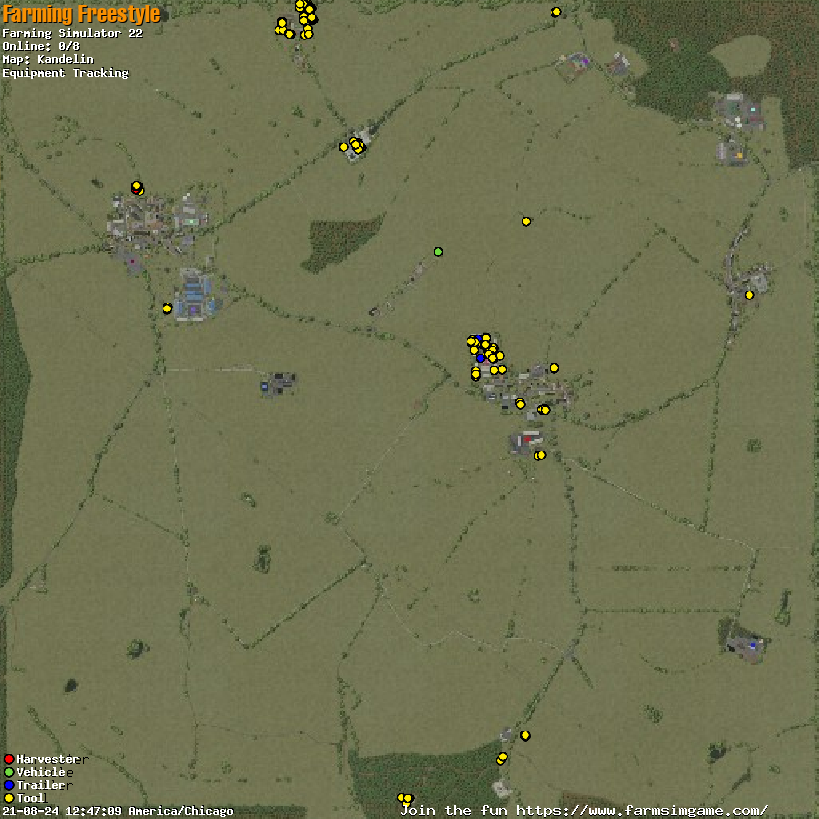The image size is (819, 819).
Task: Select the blue Trailer legend dot
Action: (9, 785)
